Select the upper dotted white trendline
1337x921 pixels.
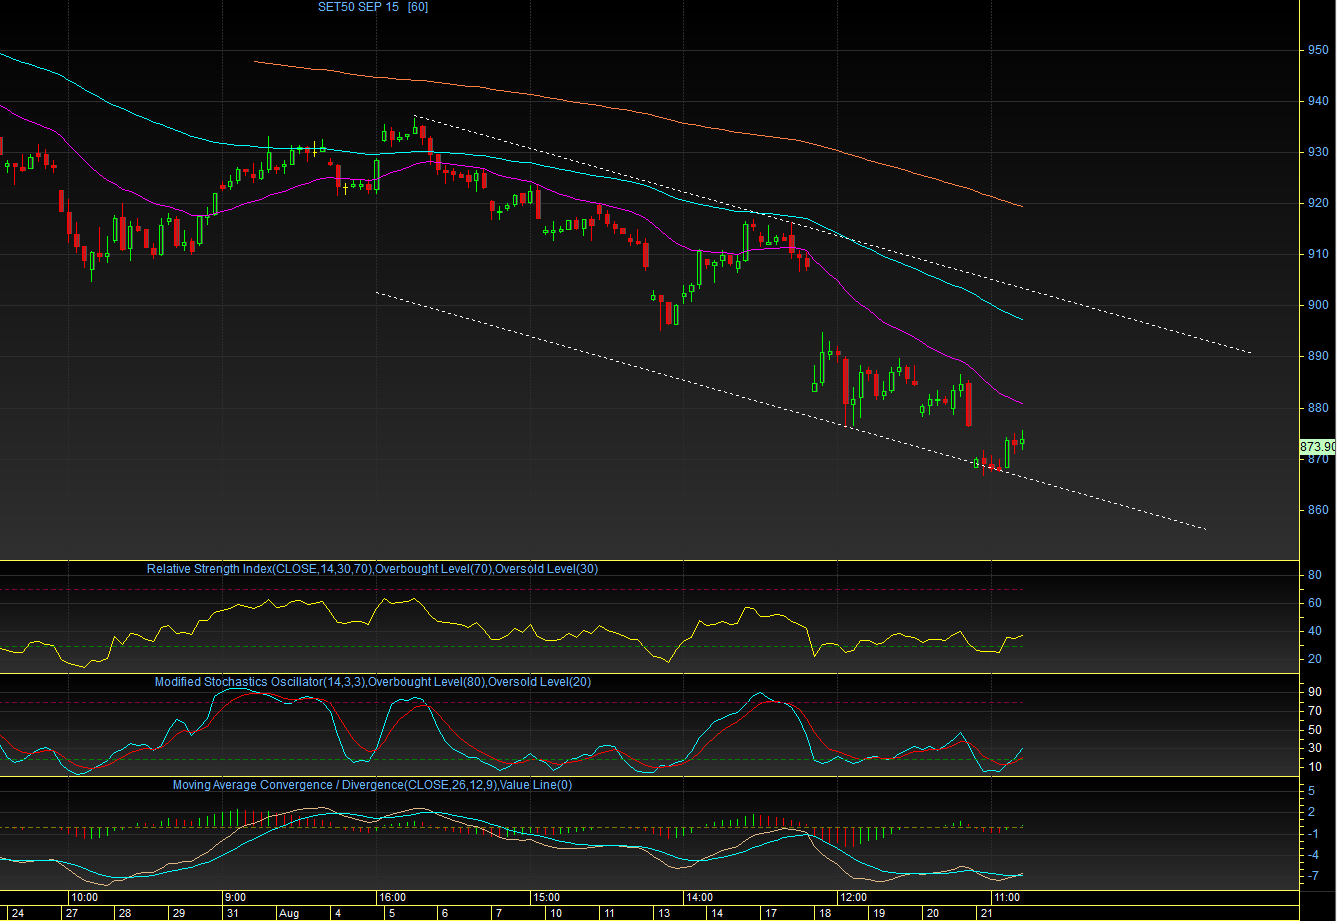coord(834,235)
